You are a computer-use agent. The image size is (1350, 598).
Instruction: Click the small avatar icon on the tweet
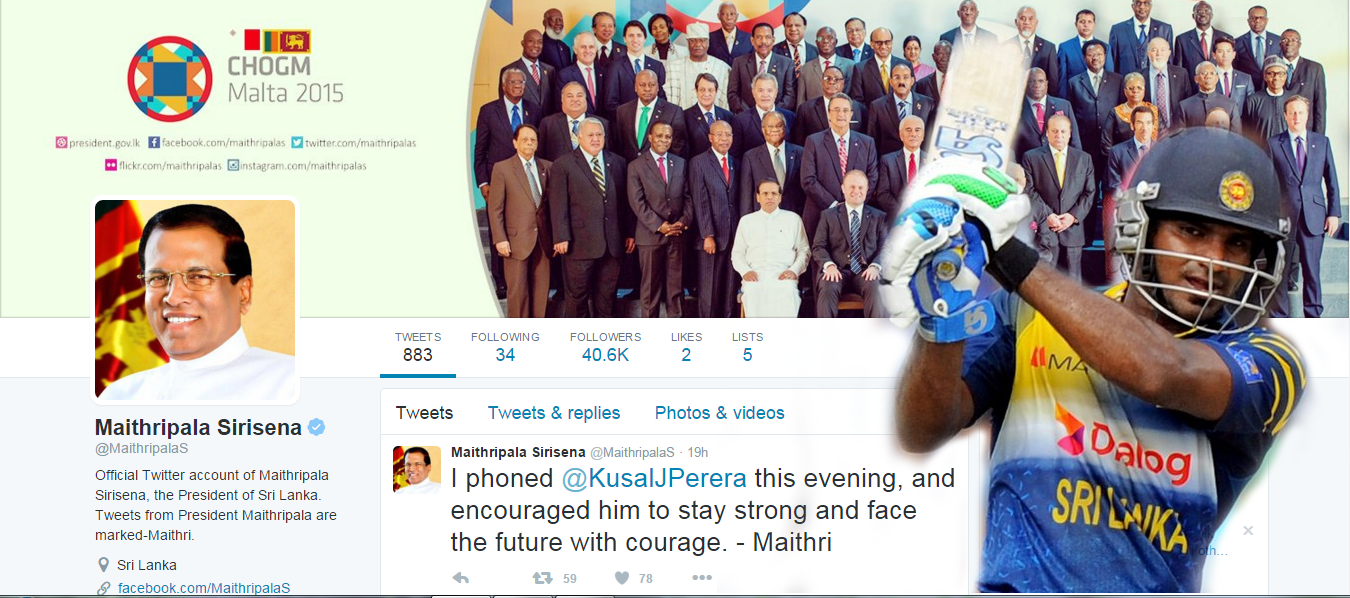(x=417, y=470)
